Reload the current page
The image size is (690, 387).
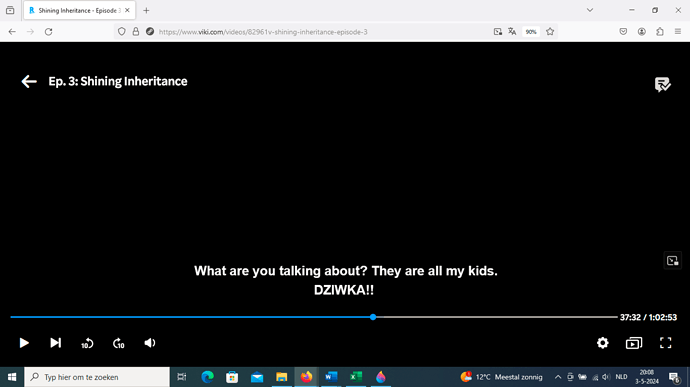click(48, 32)
